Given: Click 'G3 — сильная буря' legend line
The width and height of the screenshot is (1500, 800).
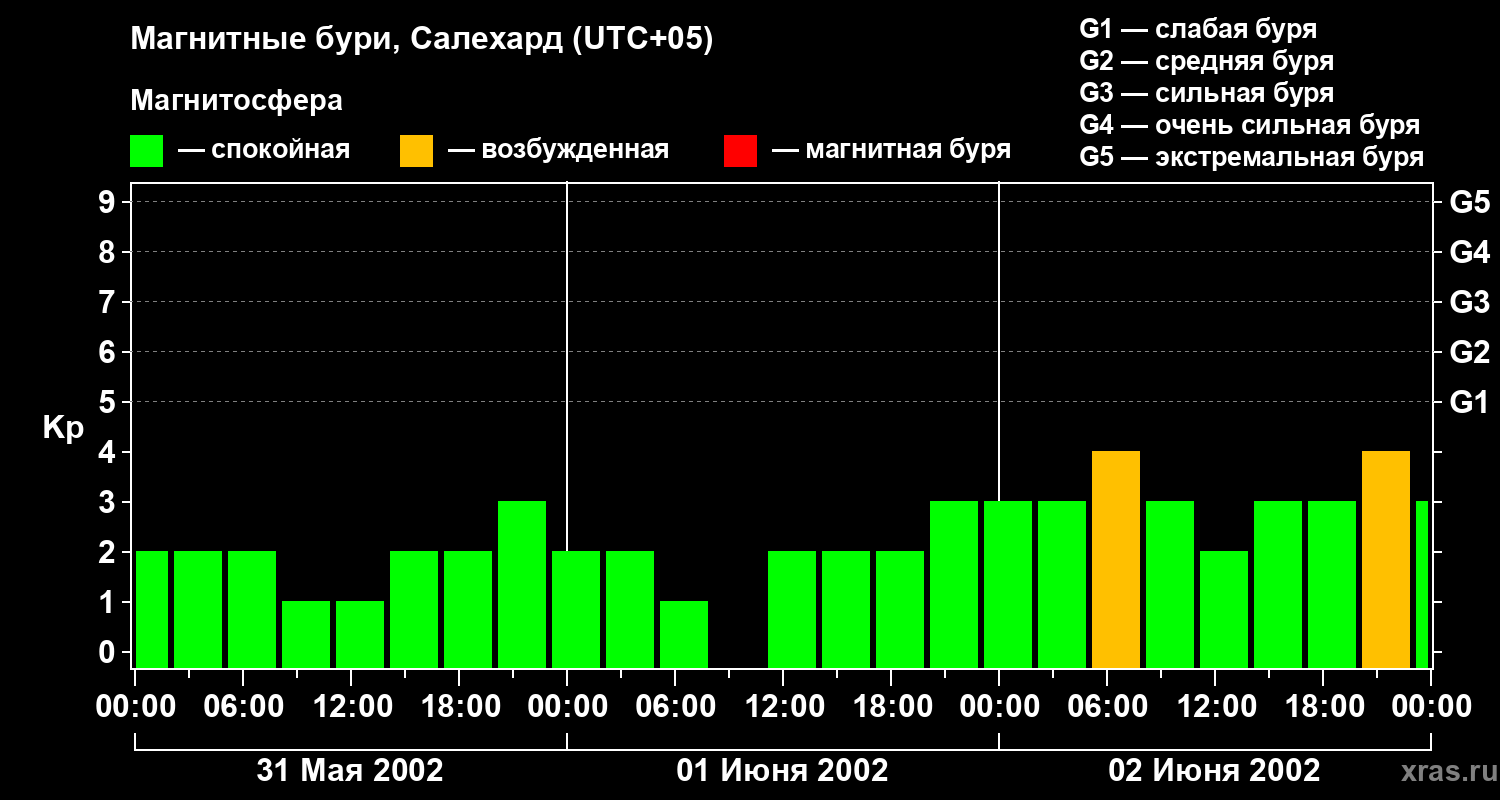Looking at the screenshot, I should tap(1206, 93).
